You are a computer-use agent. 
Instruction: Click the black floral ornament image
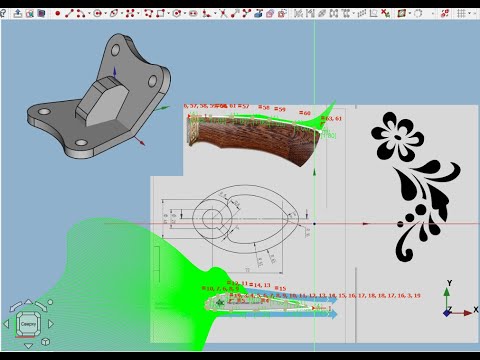coord(417,187)
